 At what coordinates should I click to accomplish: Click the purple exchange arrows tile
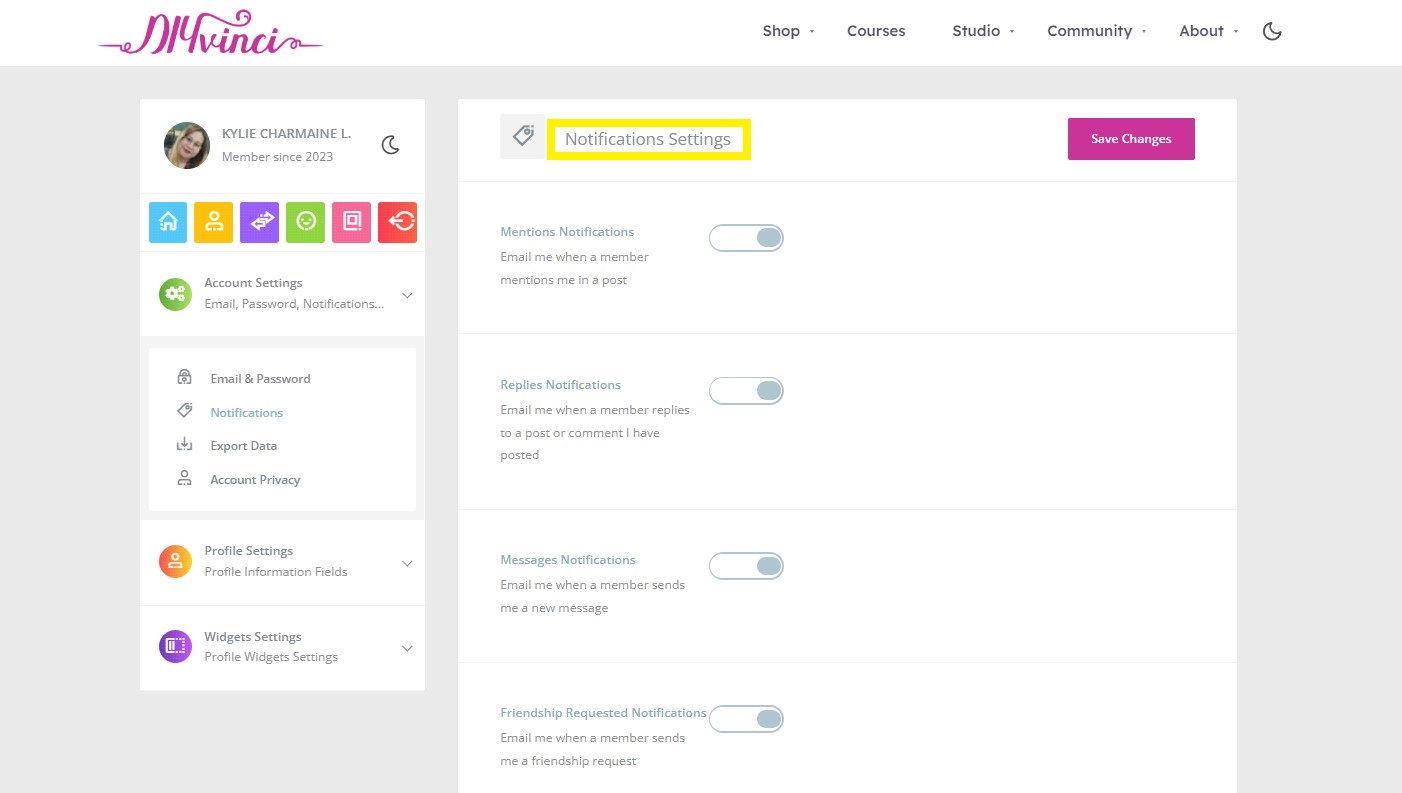pyautogui.click(x=260, y=222)
